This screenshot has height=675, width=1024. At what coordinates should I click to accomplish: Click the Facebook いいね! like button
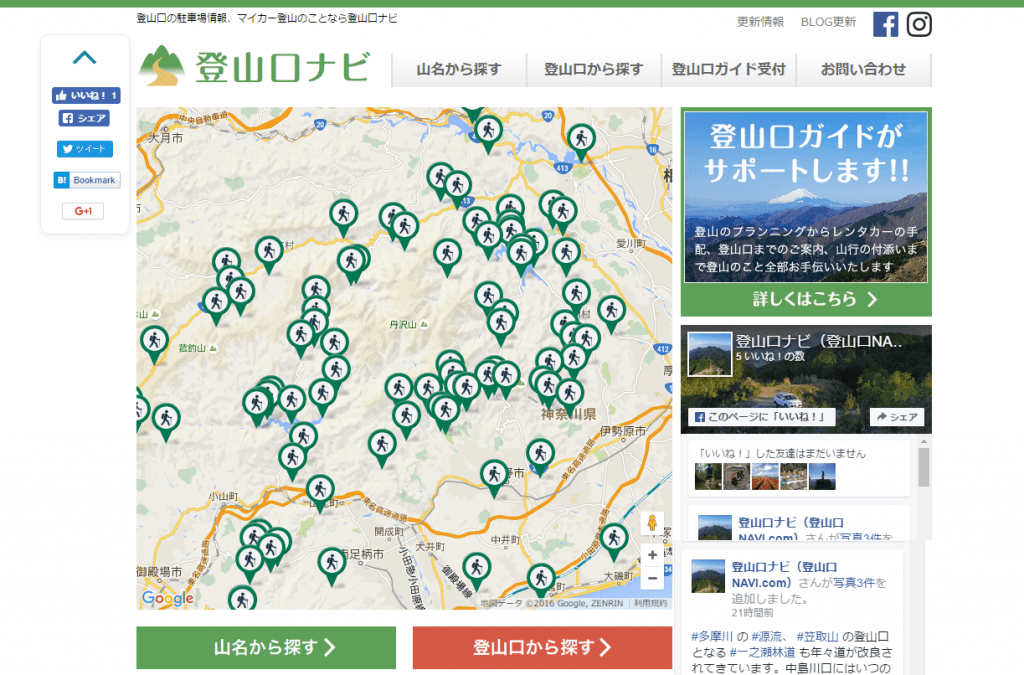(x=86, y=95)
